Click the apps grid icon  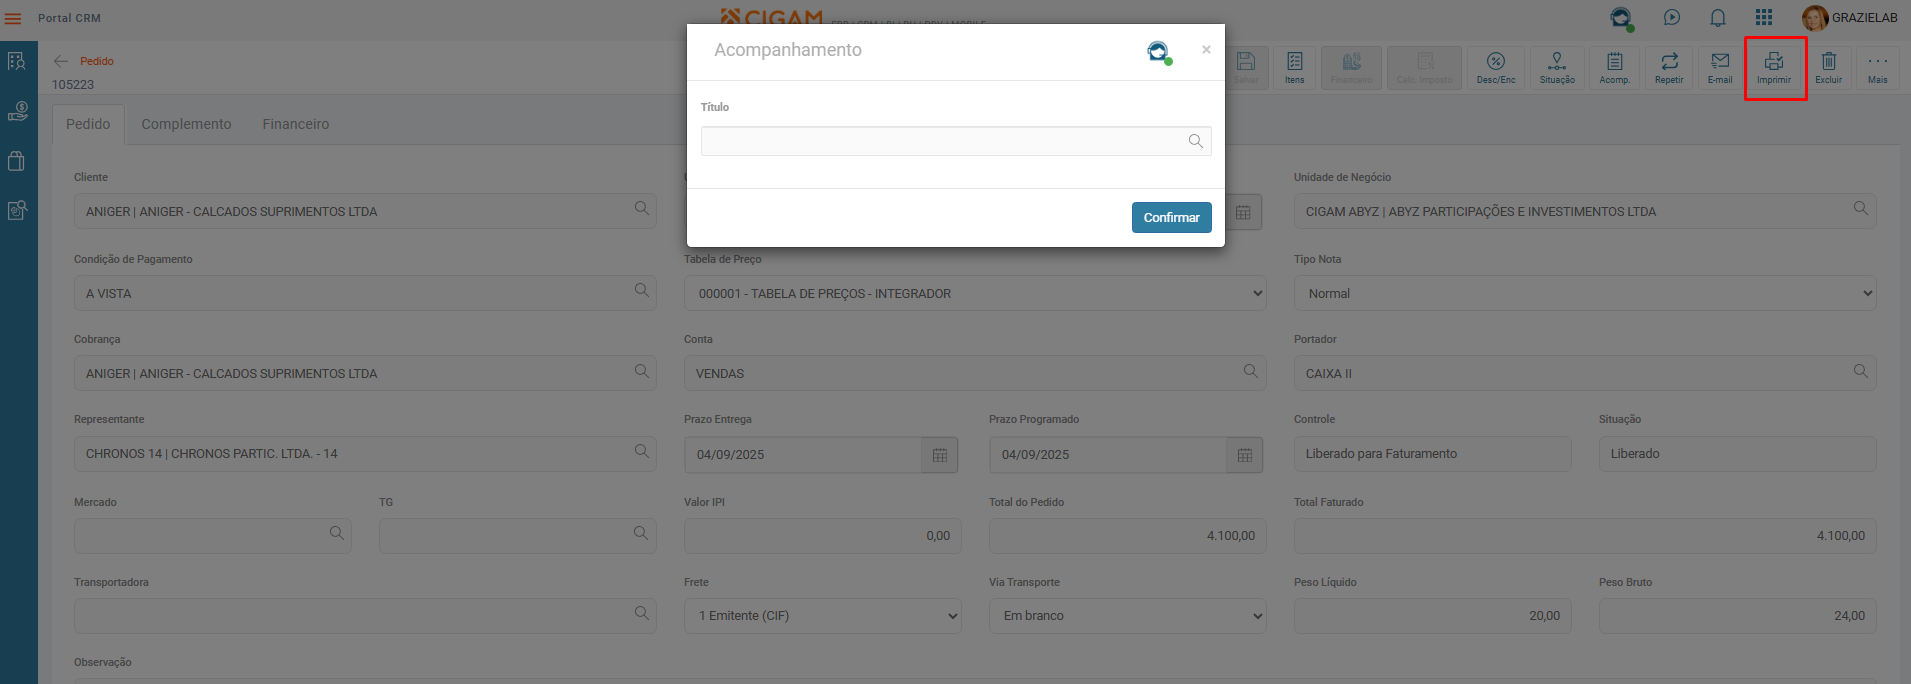[1763, 18]
